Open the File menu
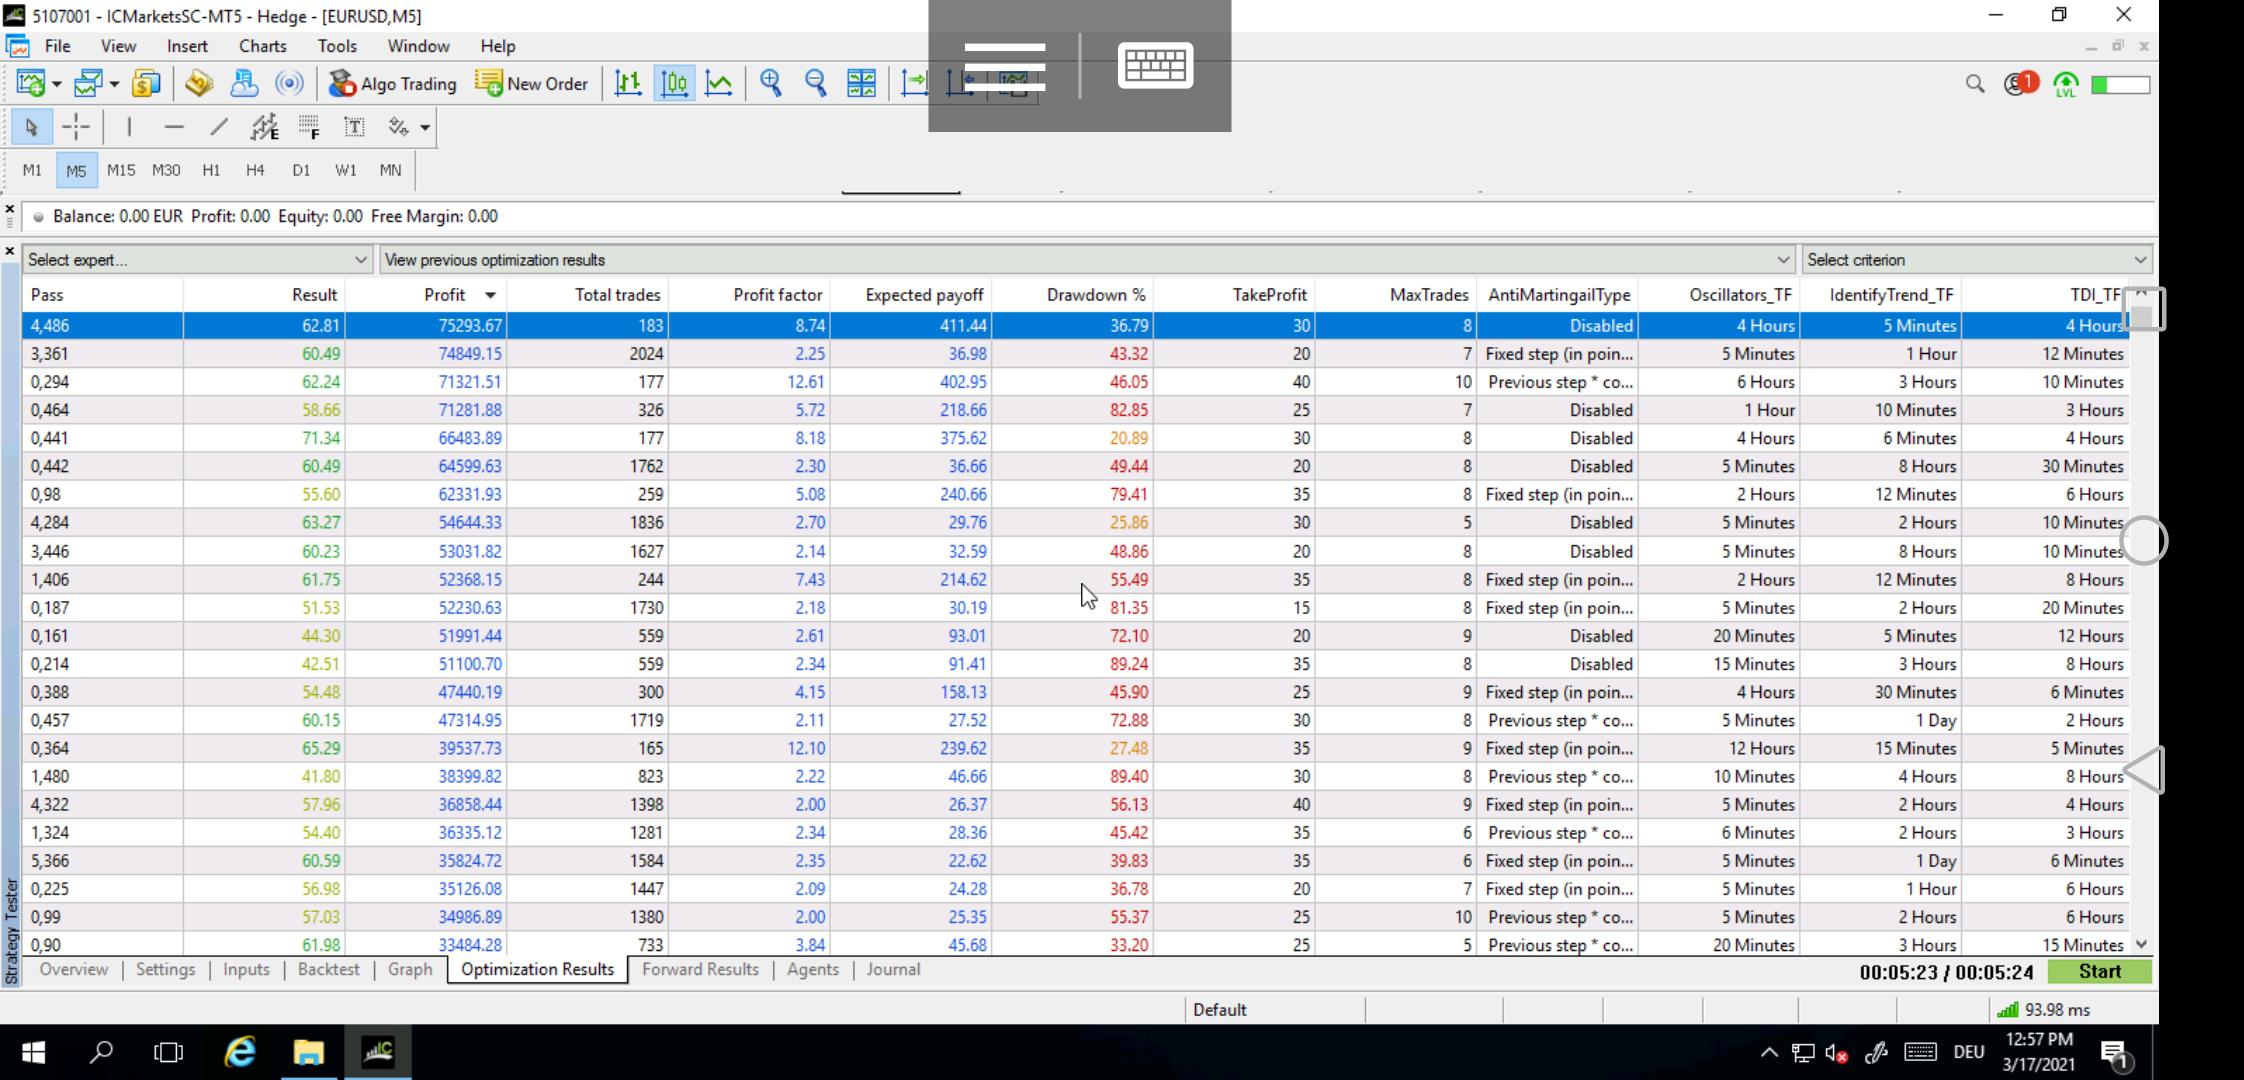The image size is (2244, 1080). pyautogui.click(x=57, y=46)
